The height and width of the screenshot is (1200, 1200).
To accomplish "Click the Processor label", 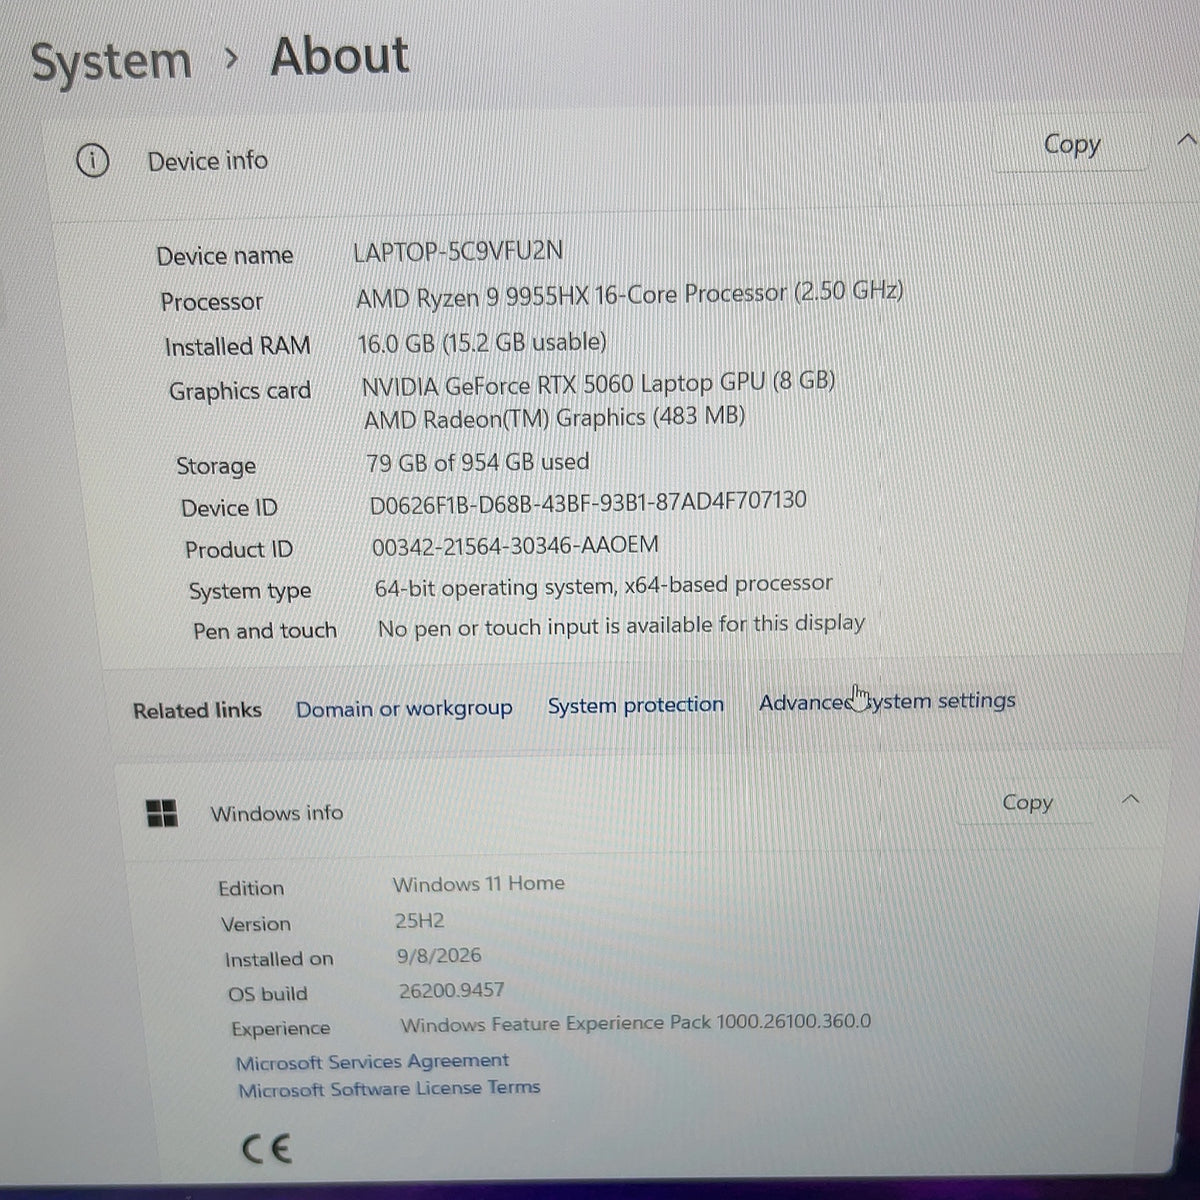I will (211, 301).
